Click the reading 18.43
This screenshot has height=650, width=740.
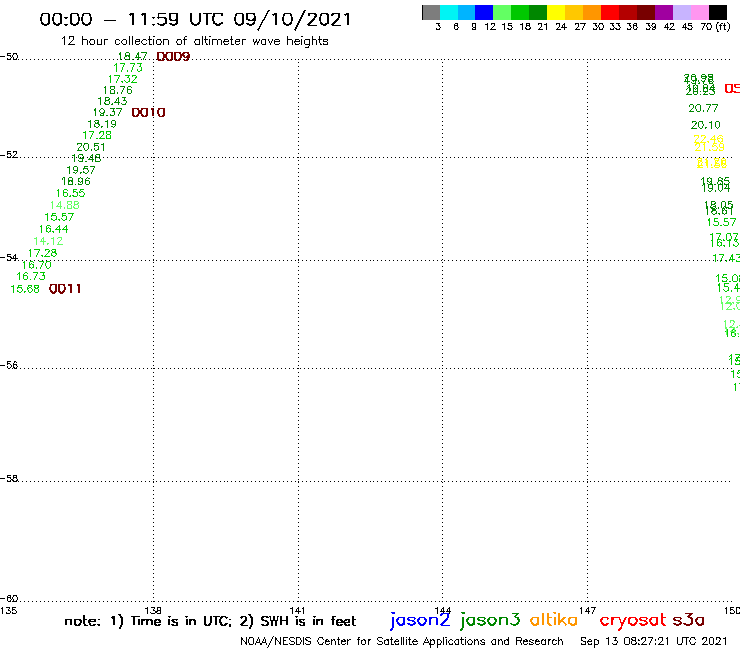click(112, 101)
